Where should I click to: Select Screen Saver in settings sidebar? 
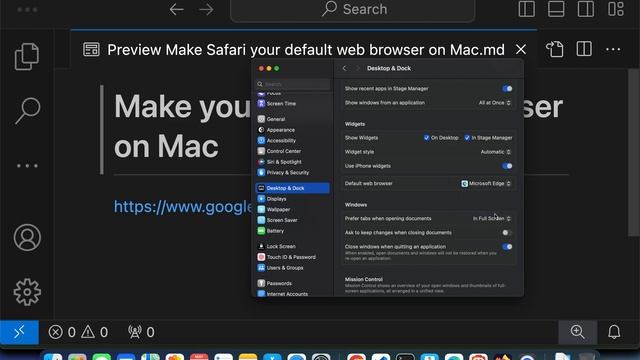[293, 220]
